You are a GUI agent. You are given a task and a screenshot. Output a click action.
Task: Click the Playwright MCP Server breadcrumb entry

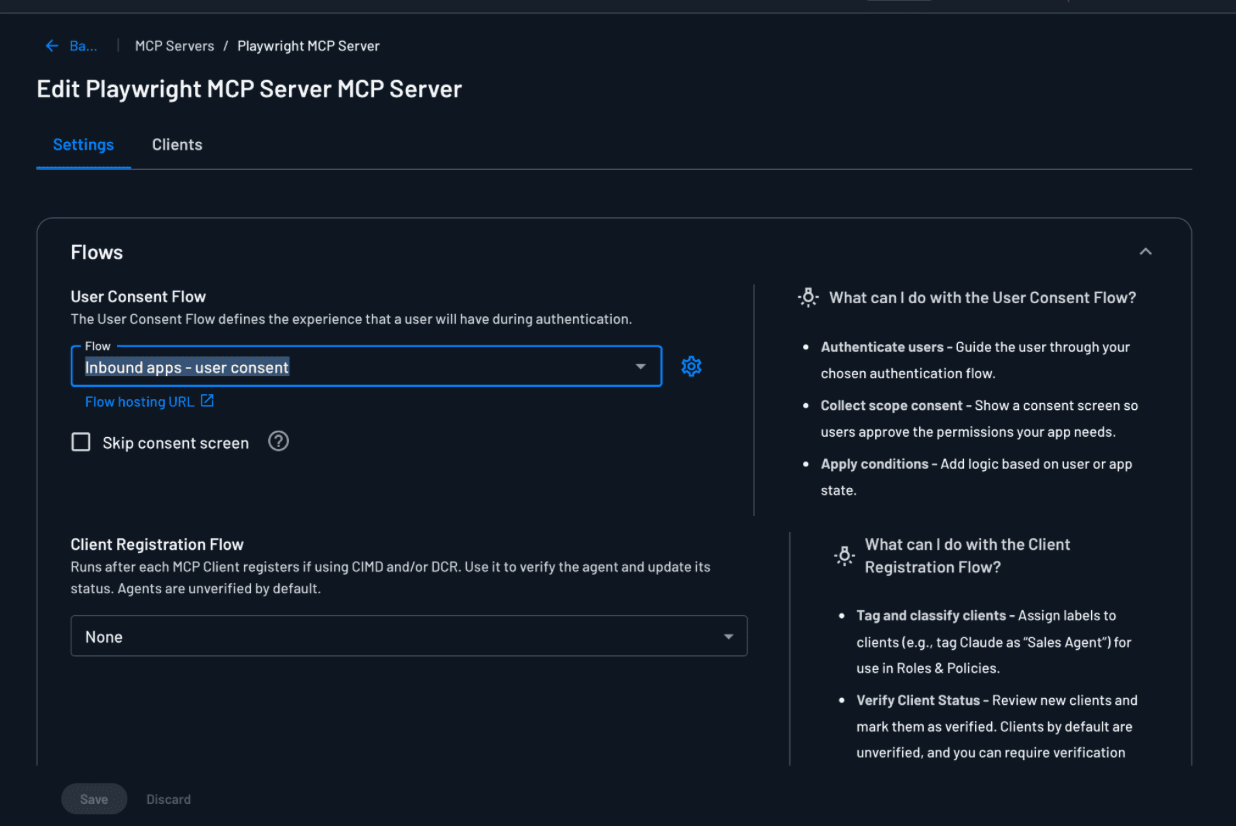(308, 45)
